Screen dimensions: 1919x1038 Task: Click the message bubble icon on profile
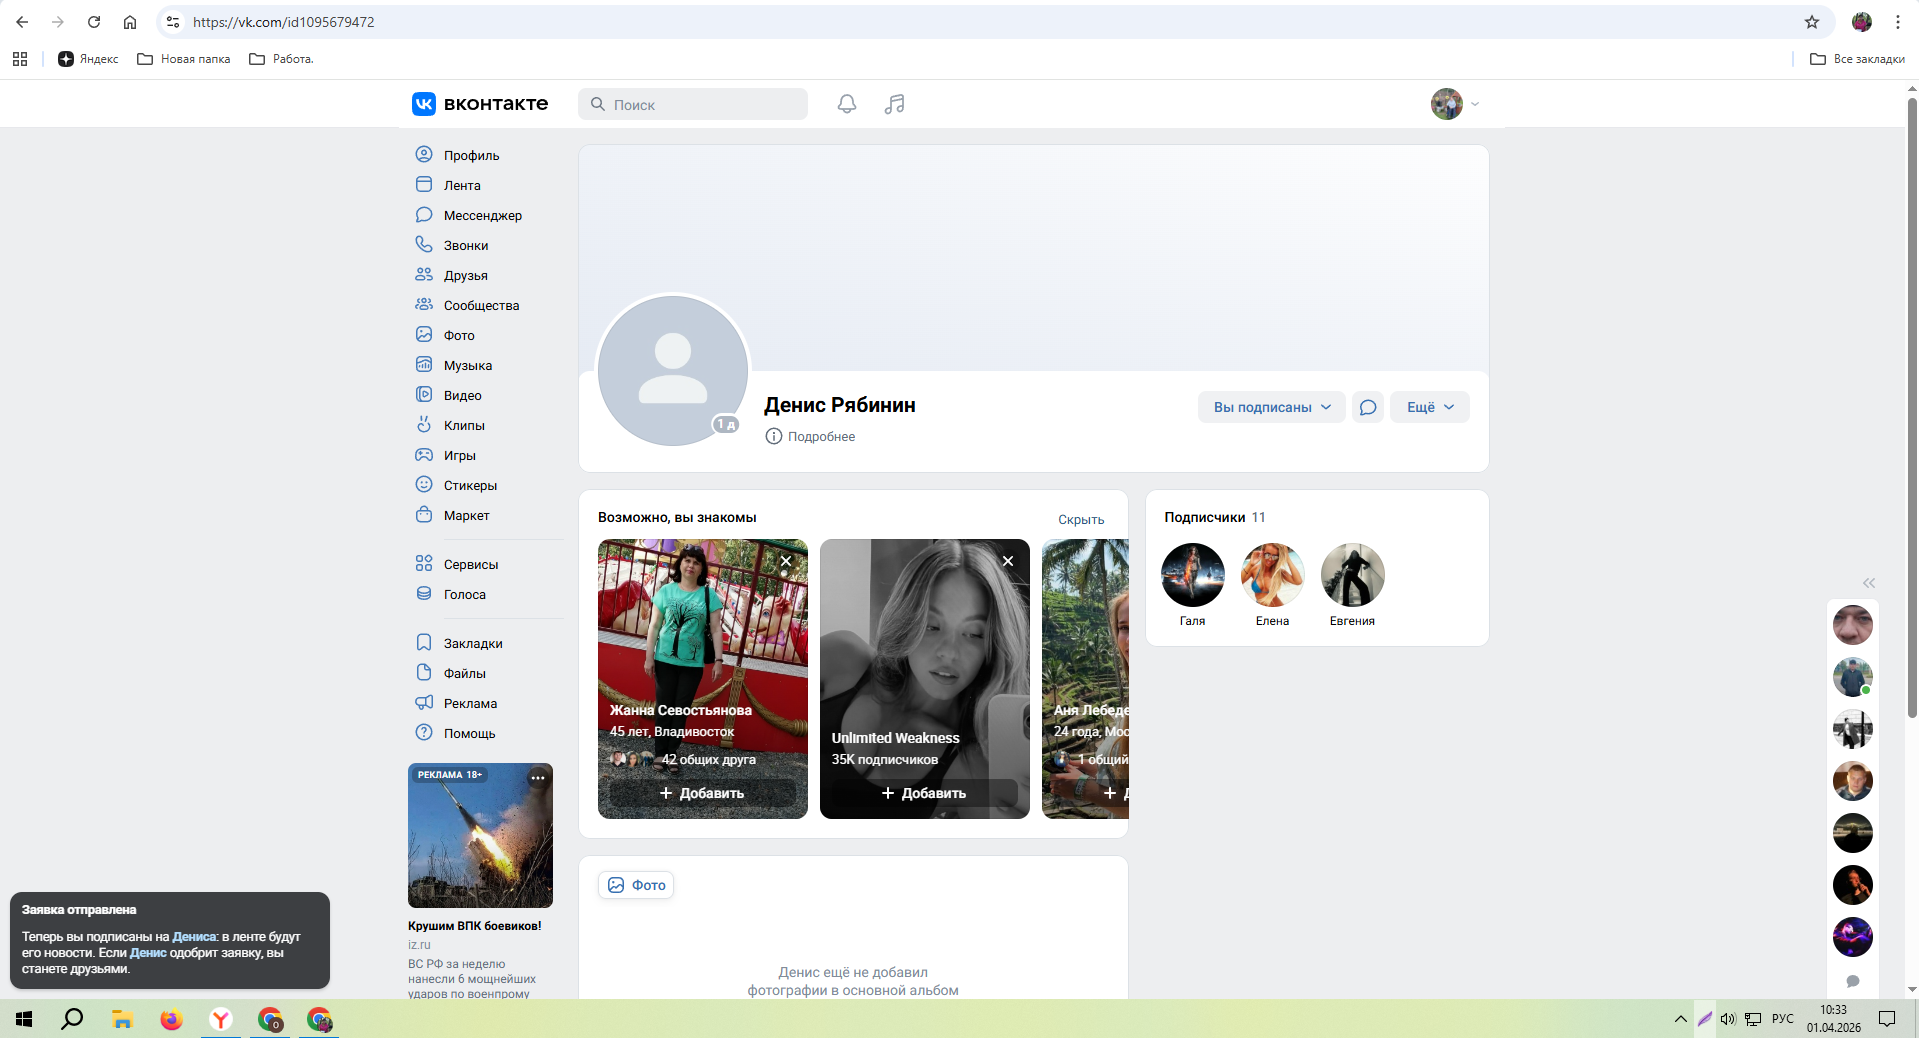[1367, 407]
